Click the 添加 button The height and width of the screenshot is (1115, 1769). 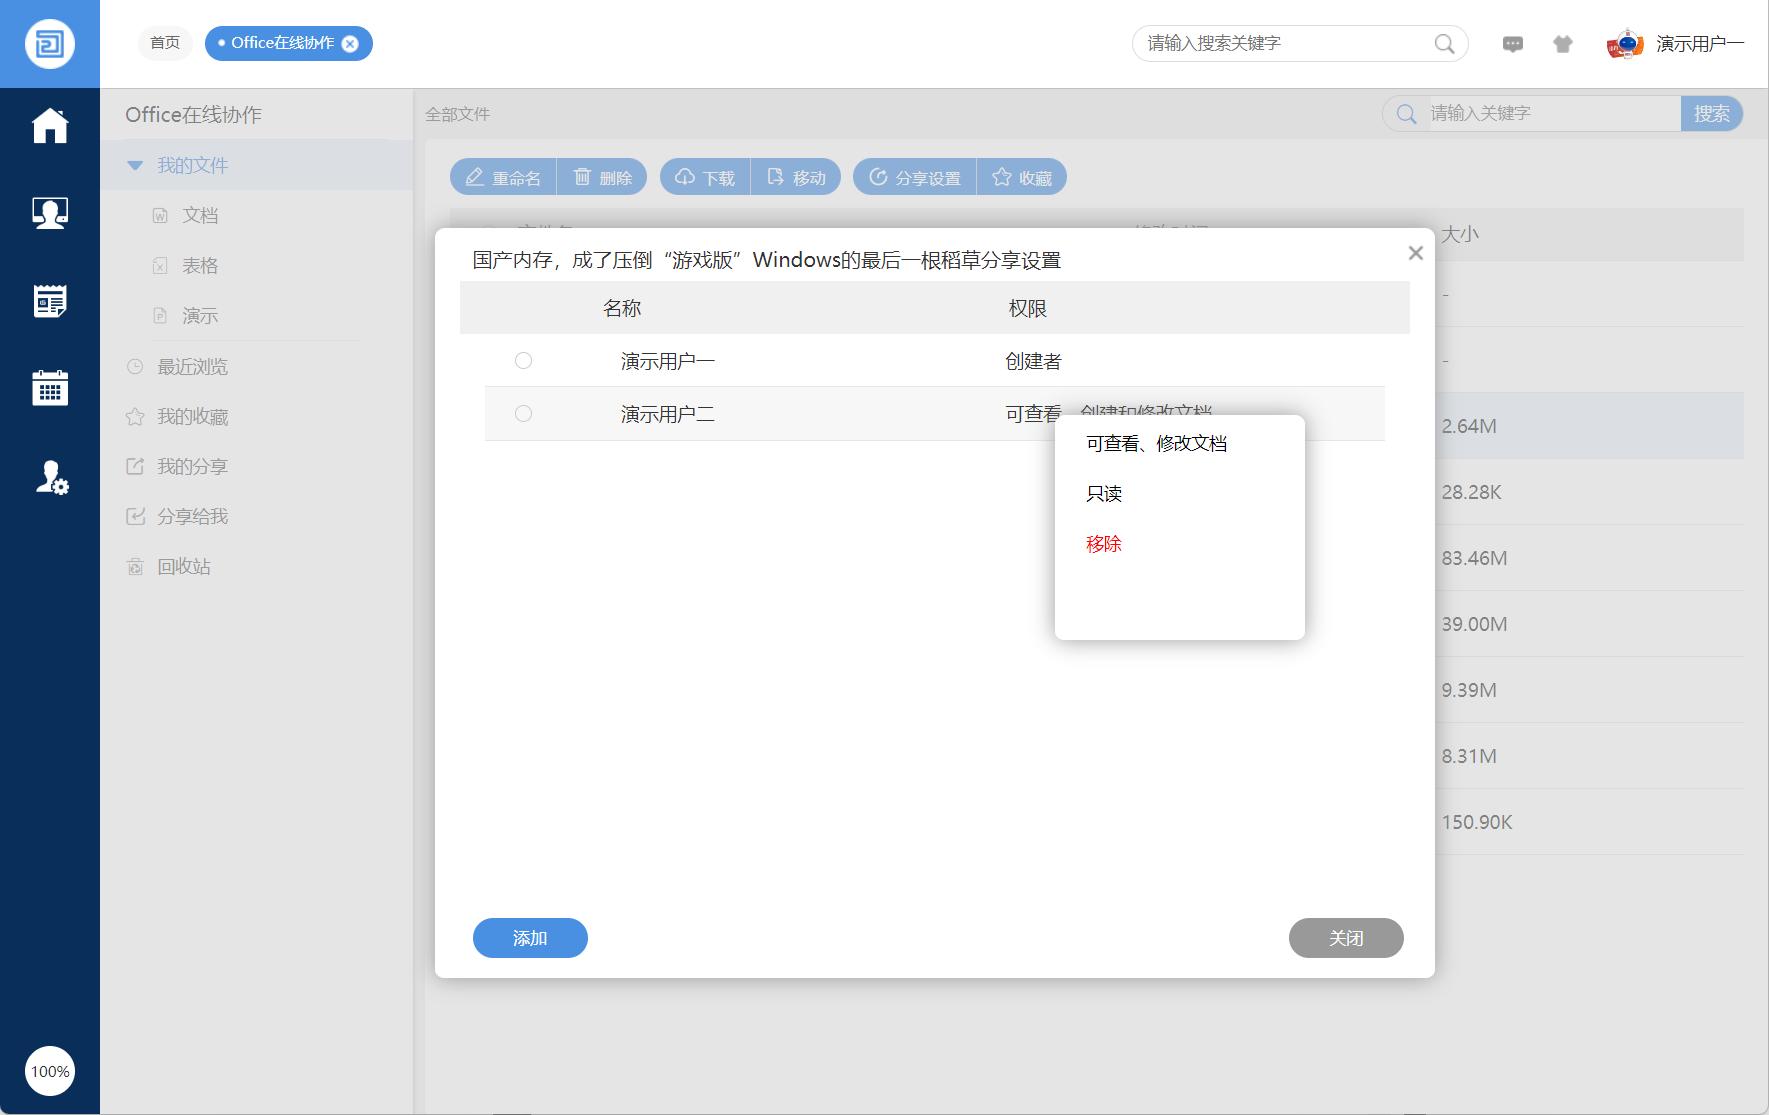[530, 938]
